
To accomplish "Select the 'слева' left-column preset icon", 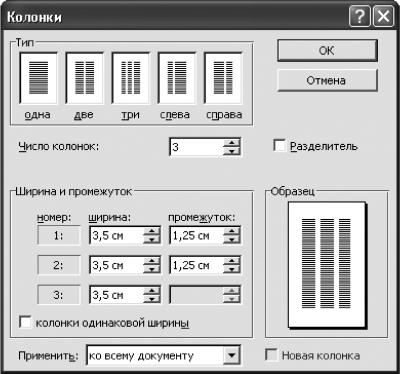I will click(177, 78).
